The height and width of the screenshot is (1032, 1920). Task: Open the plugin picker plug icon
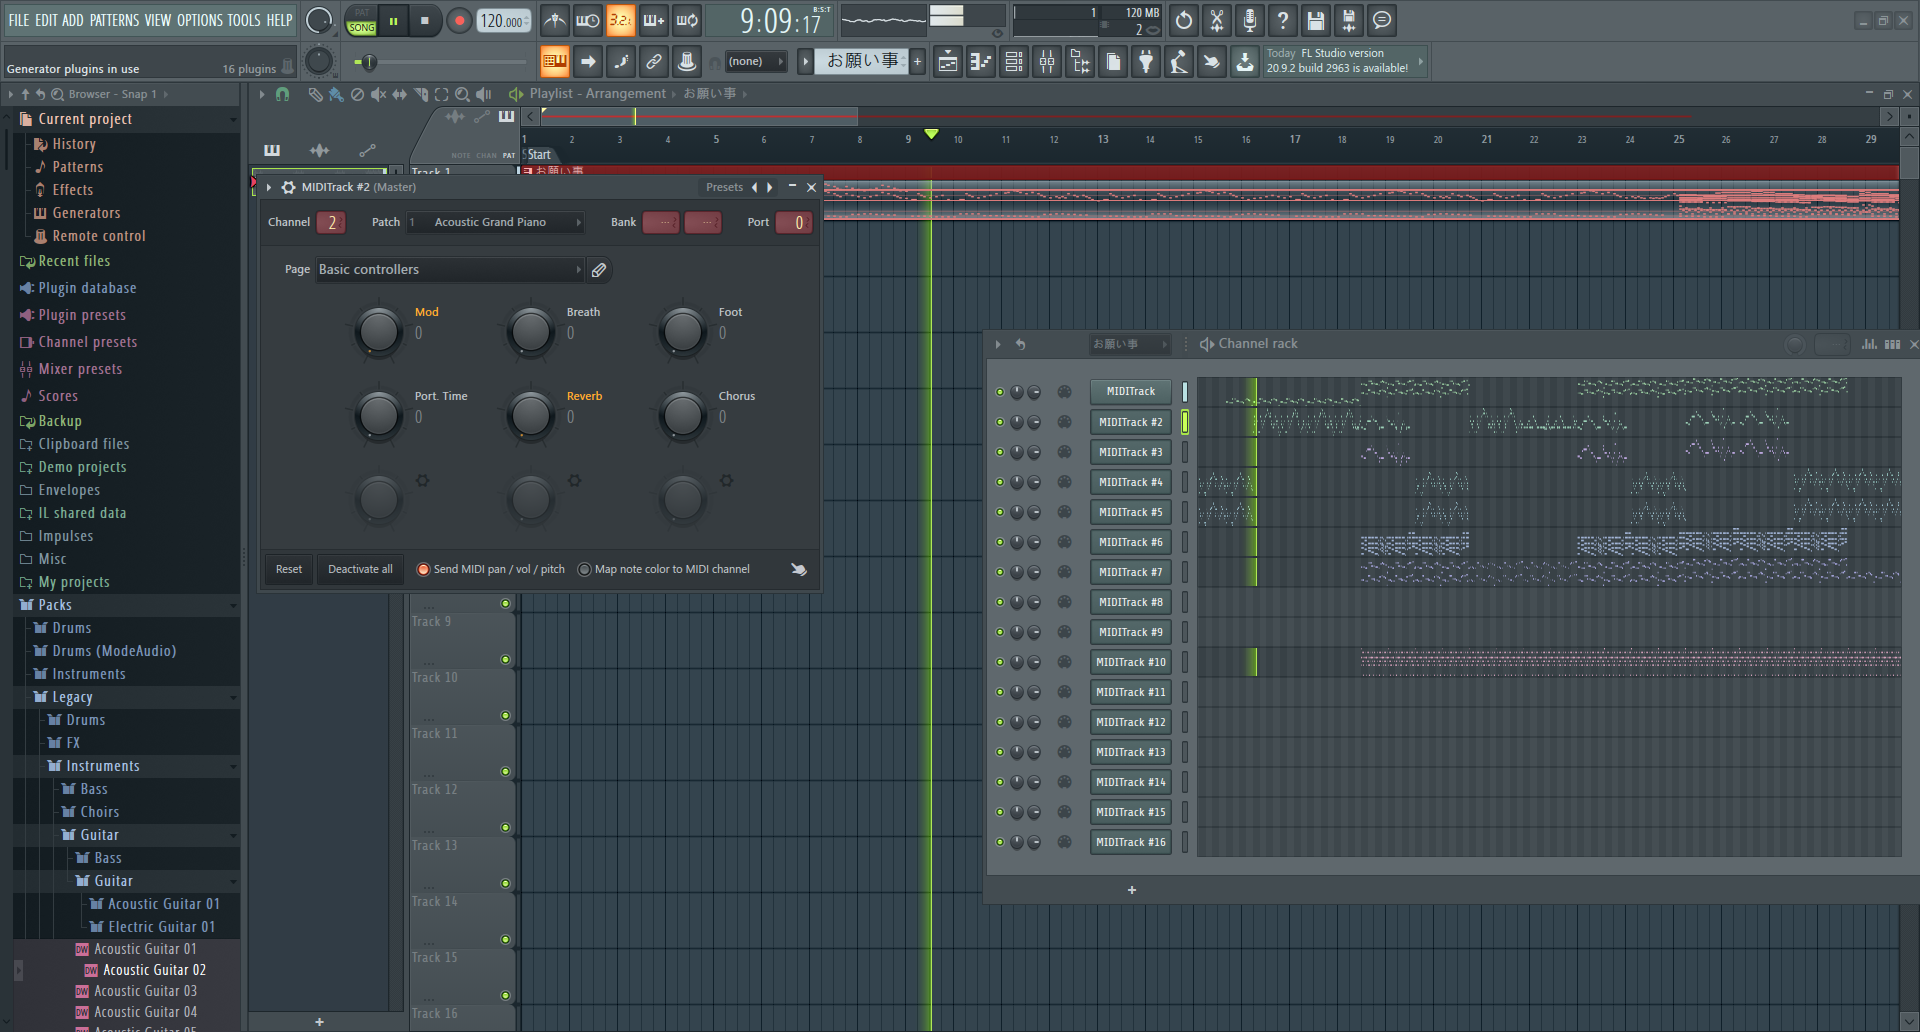point(1146,62)
